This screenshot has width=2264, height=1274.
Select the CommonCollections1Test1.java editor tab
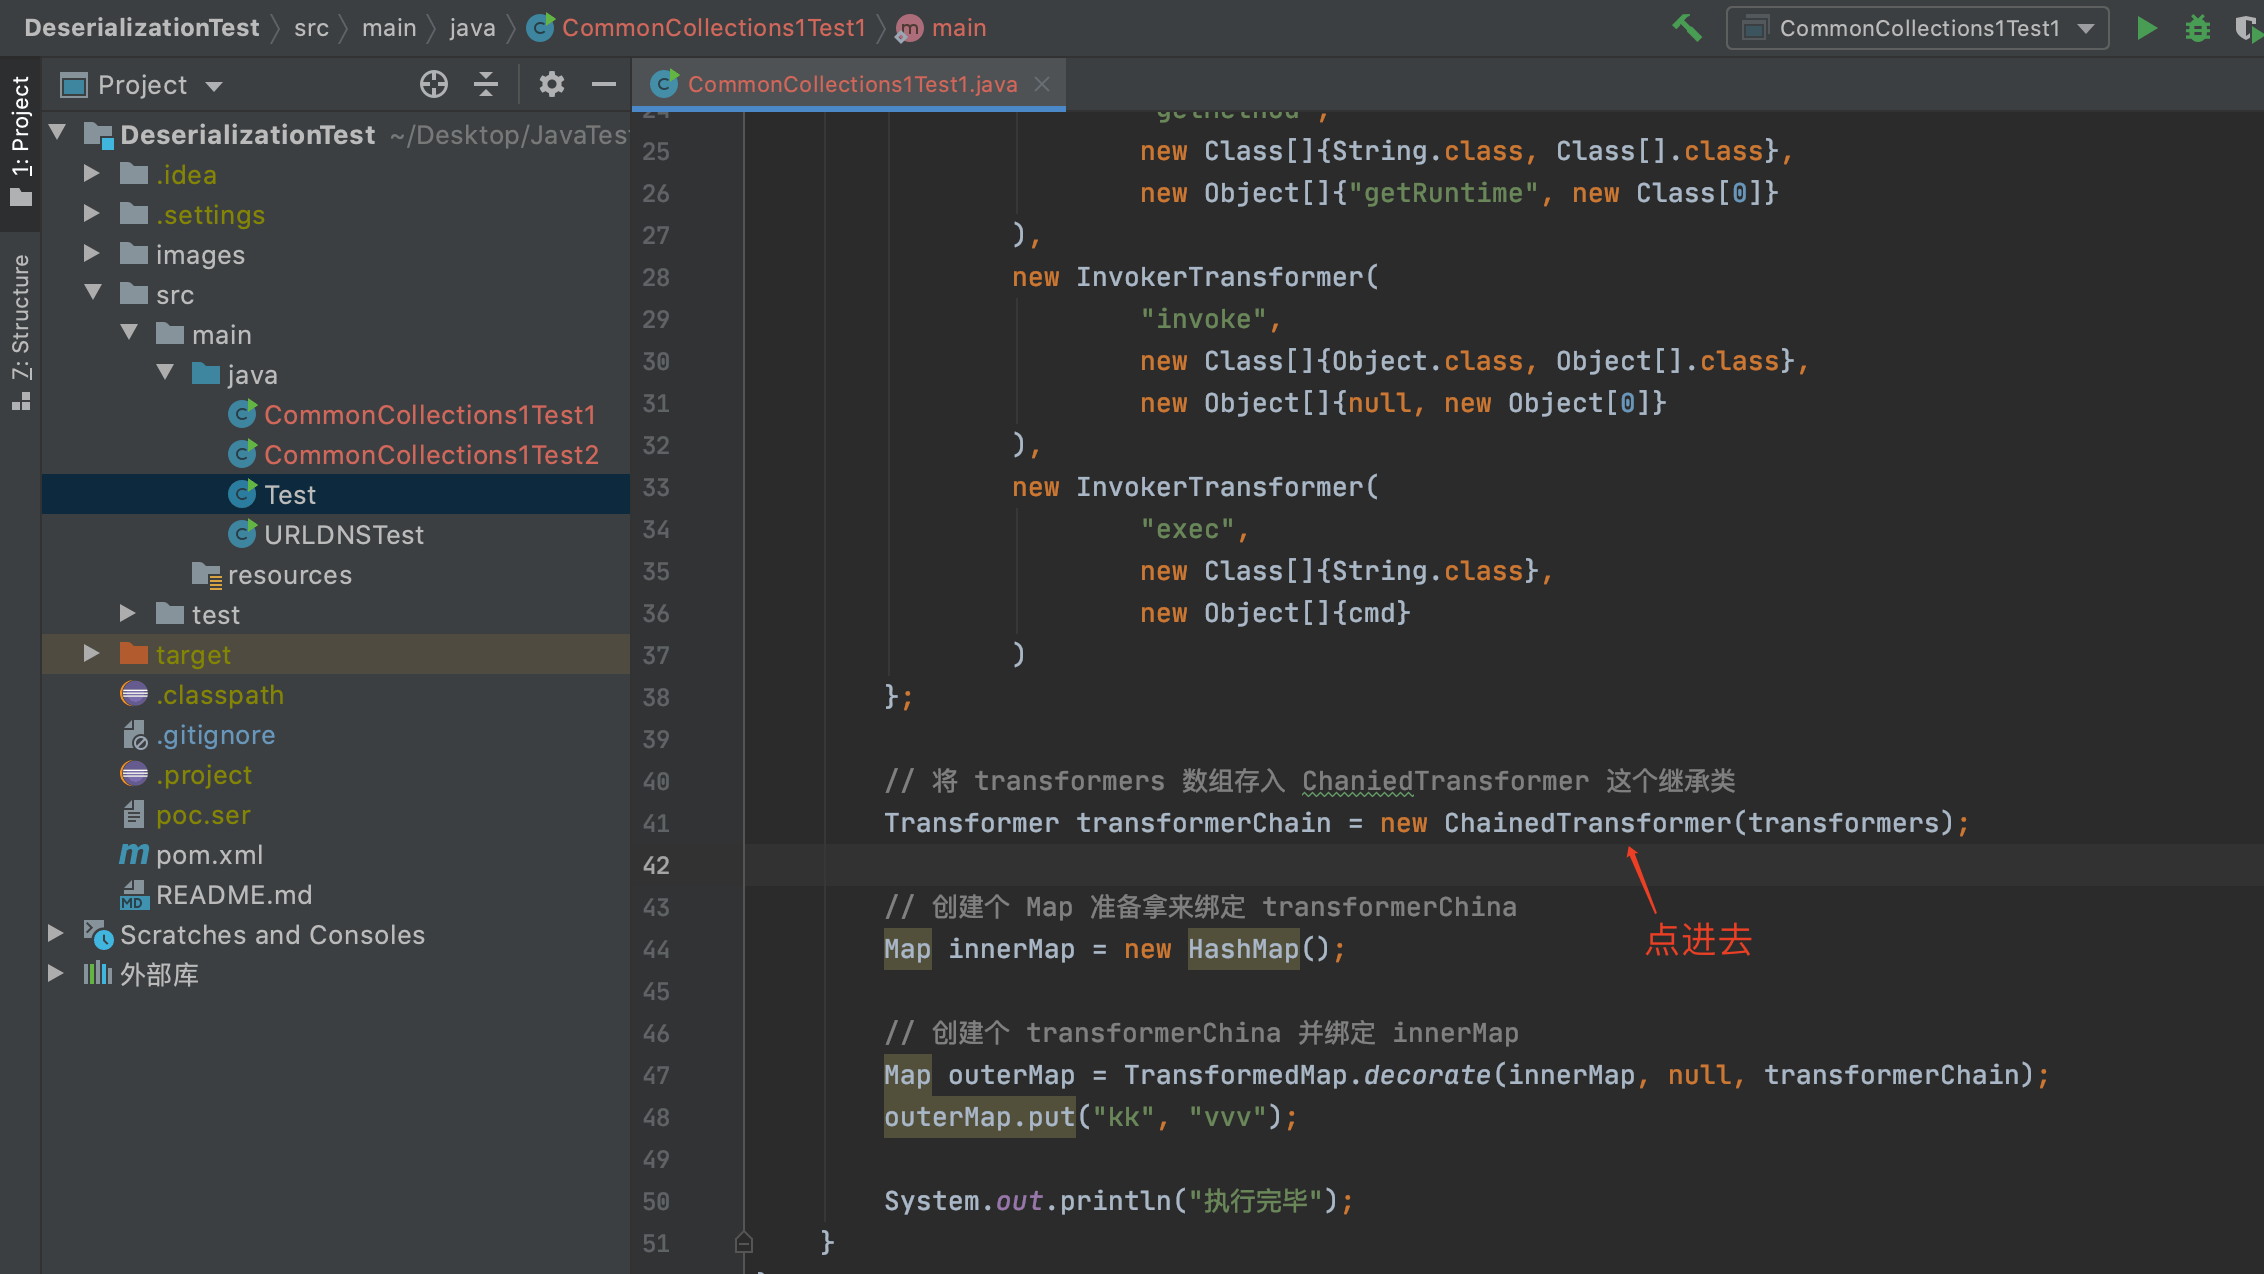point(851,84)
